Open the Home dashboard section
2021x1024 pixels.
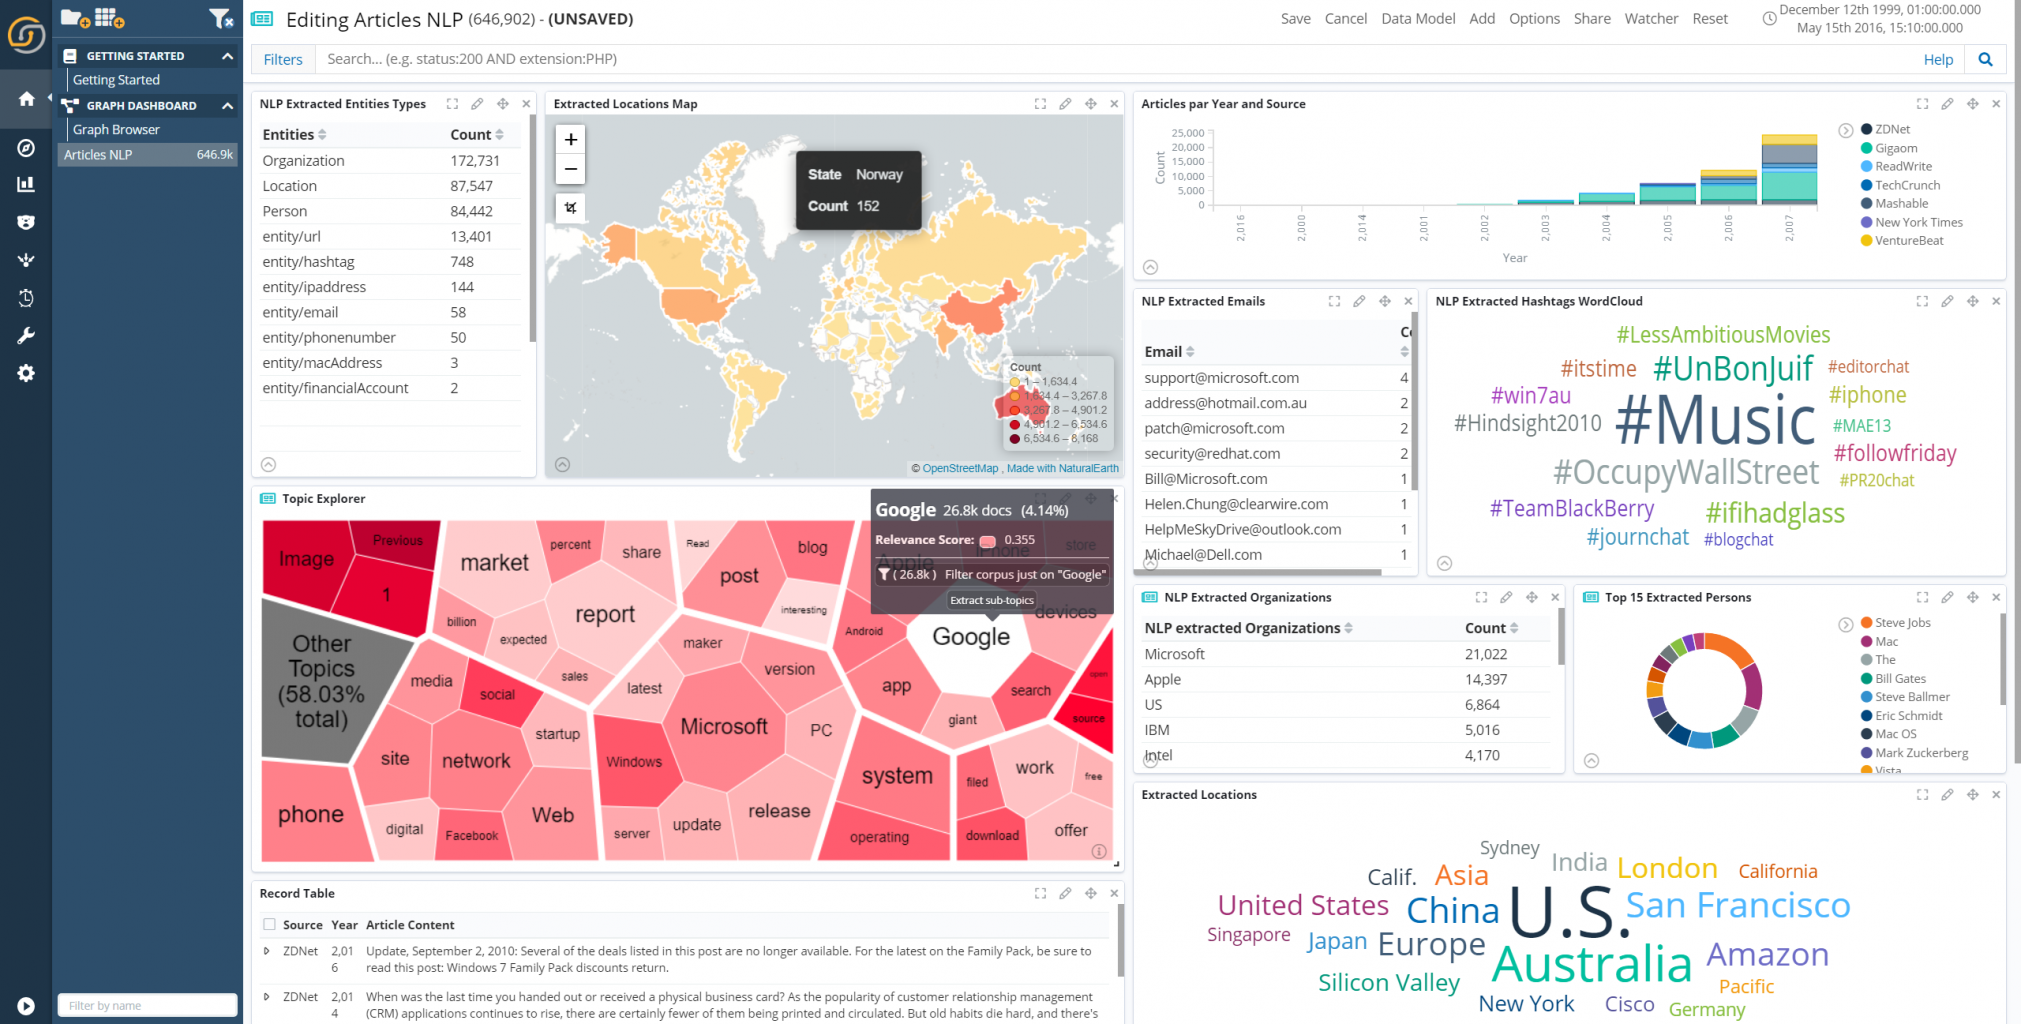point(26,98)
